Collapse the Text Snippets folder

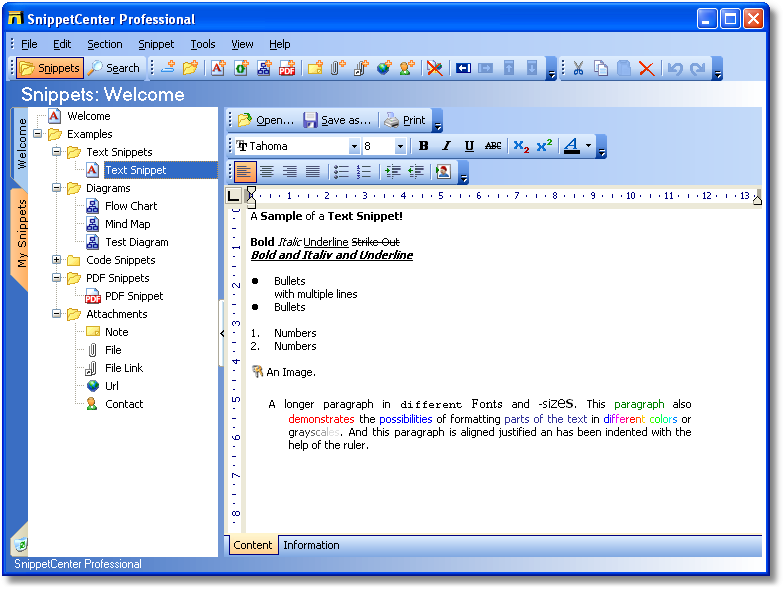coord(56,152)
